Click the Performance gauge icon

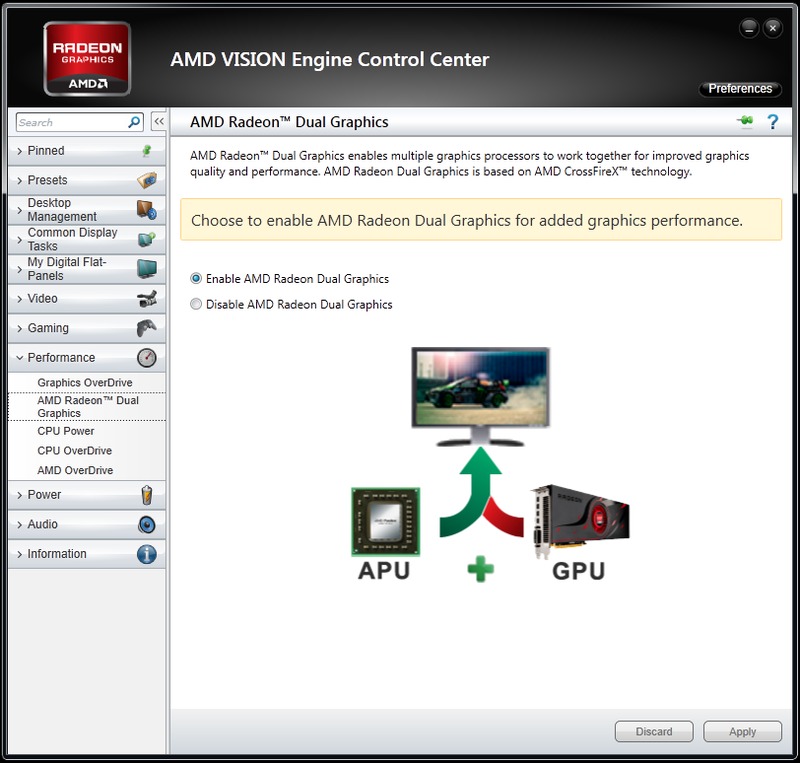tap(147, 357)
